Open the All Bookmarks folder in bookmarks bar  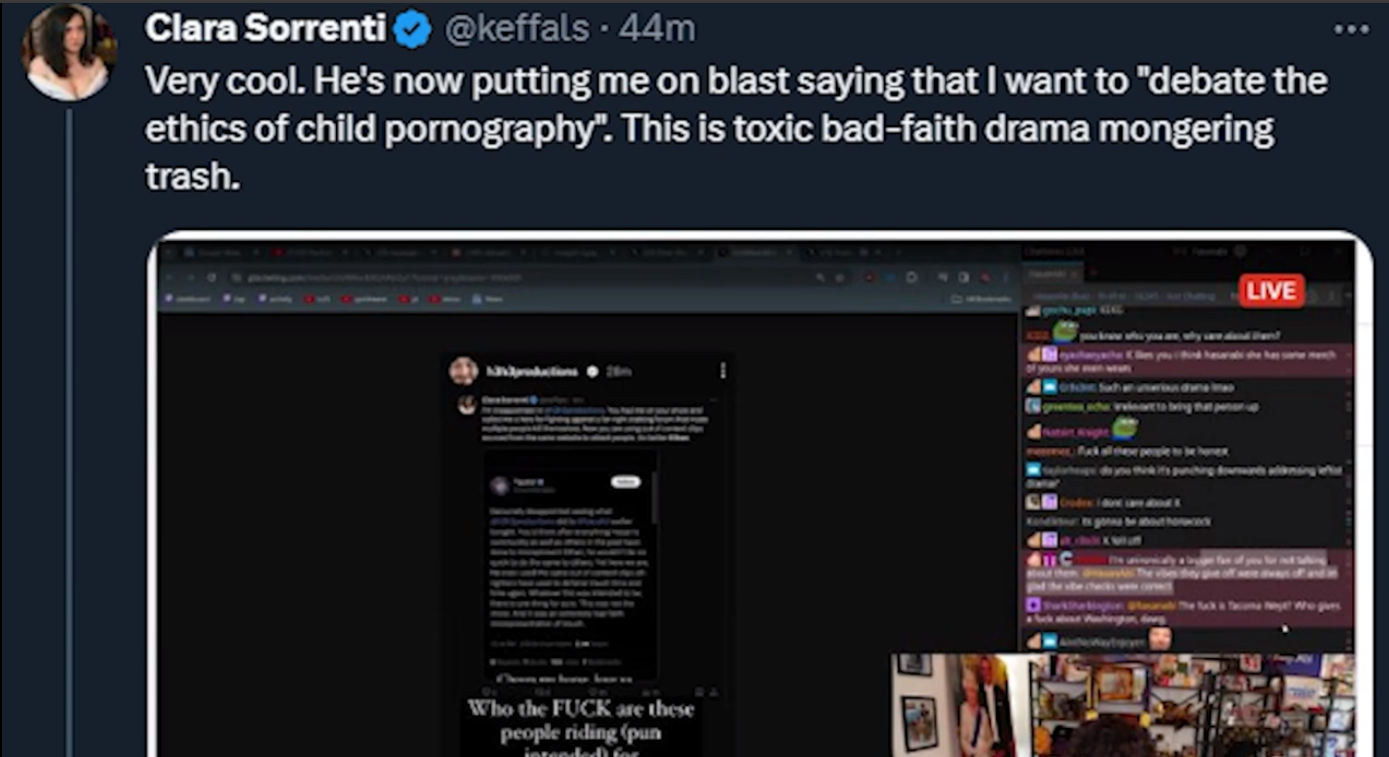(x=980, y=298)
